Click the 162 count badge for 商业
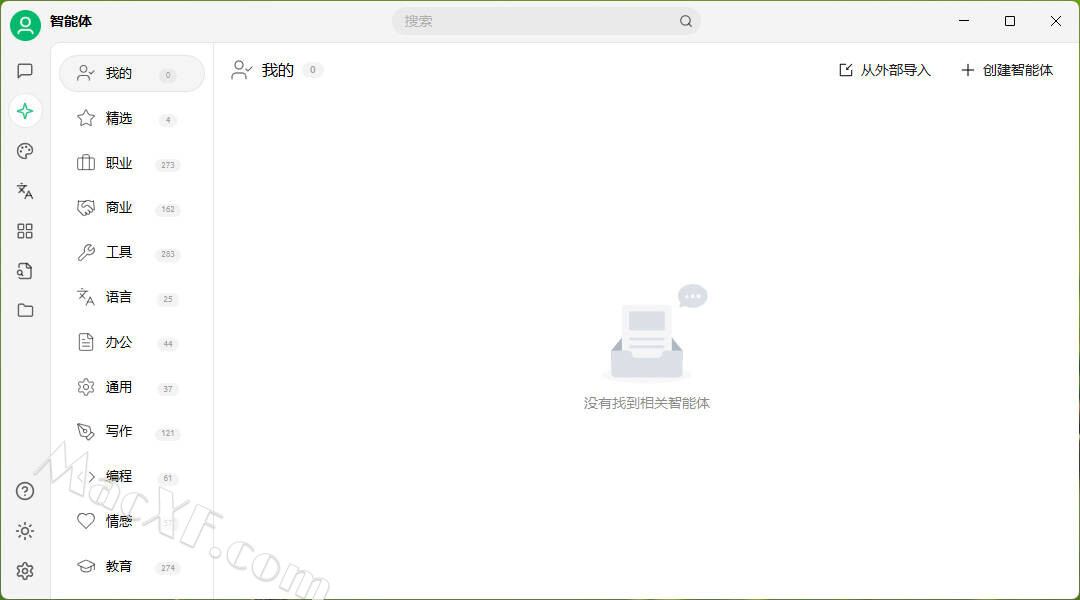This screenshot has width=1080, height=600. tap(168, 209)
